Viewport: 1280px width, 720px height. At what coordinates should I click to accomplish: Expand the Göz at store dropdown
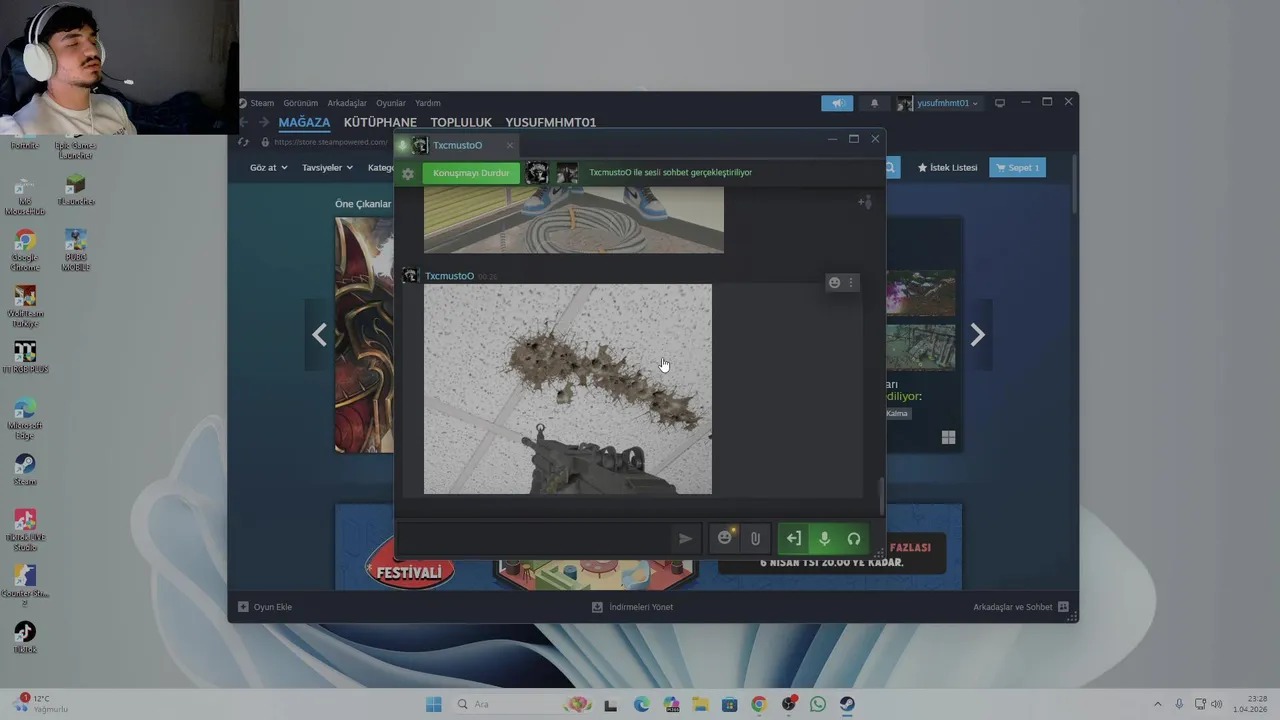[268, 167]
